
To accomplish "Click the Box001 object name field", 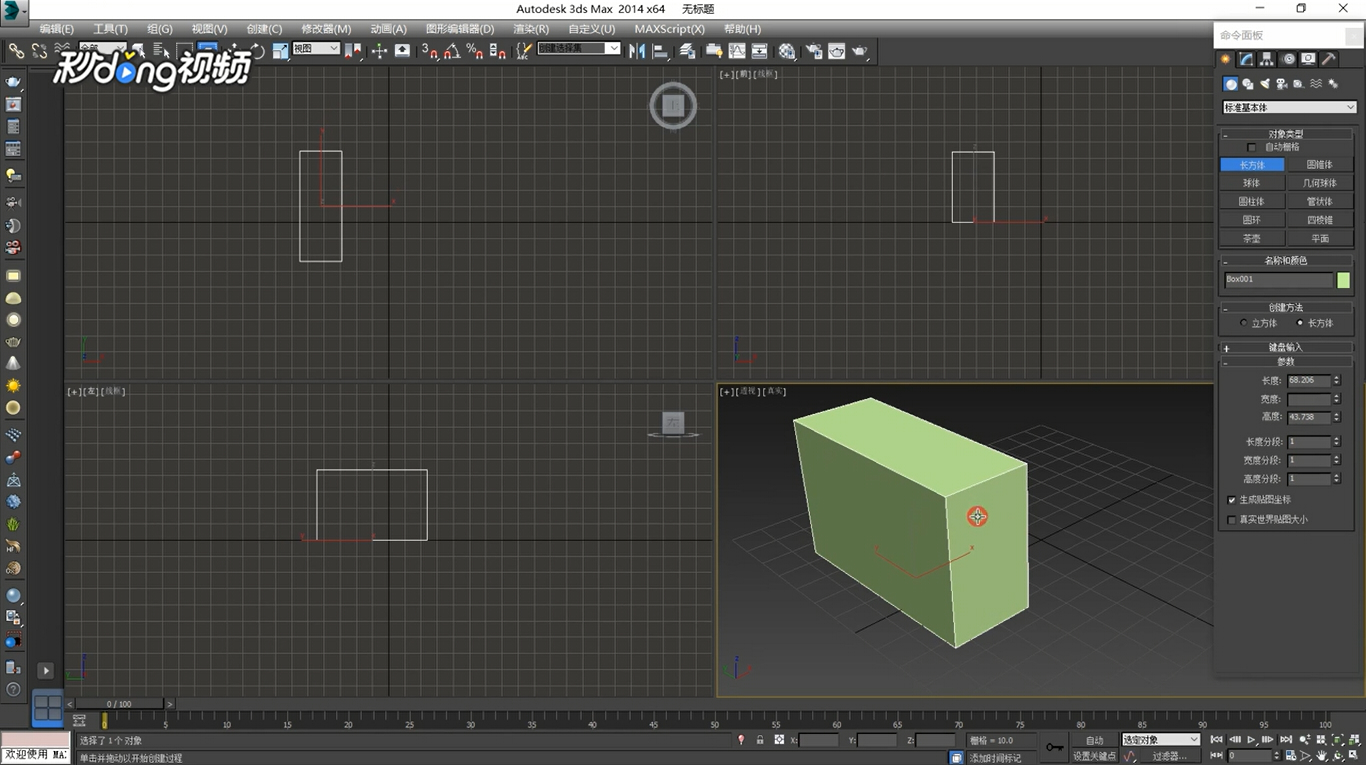I will (1279, 280).
